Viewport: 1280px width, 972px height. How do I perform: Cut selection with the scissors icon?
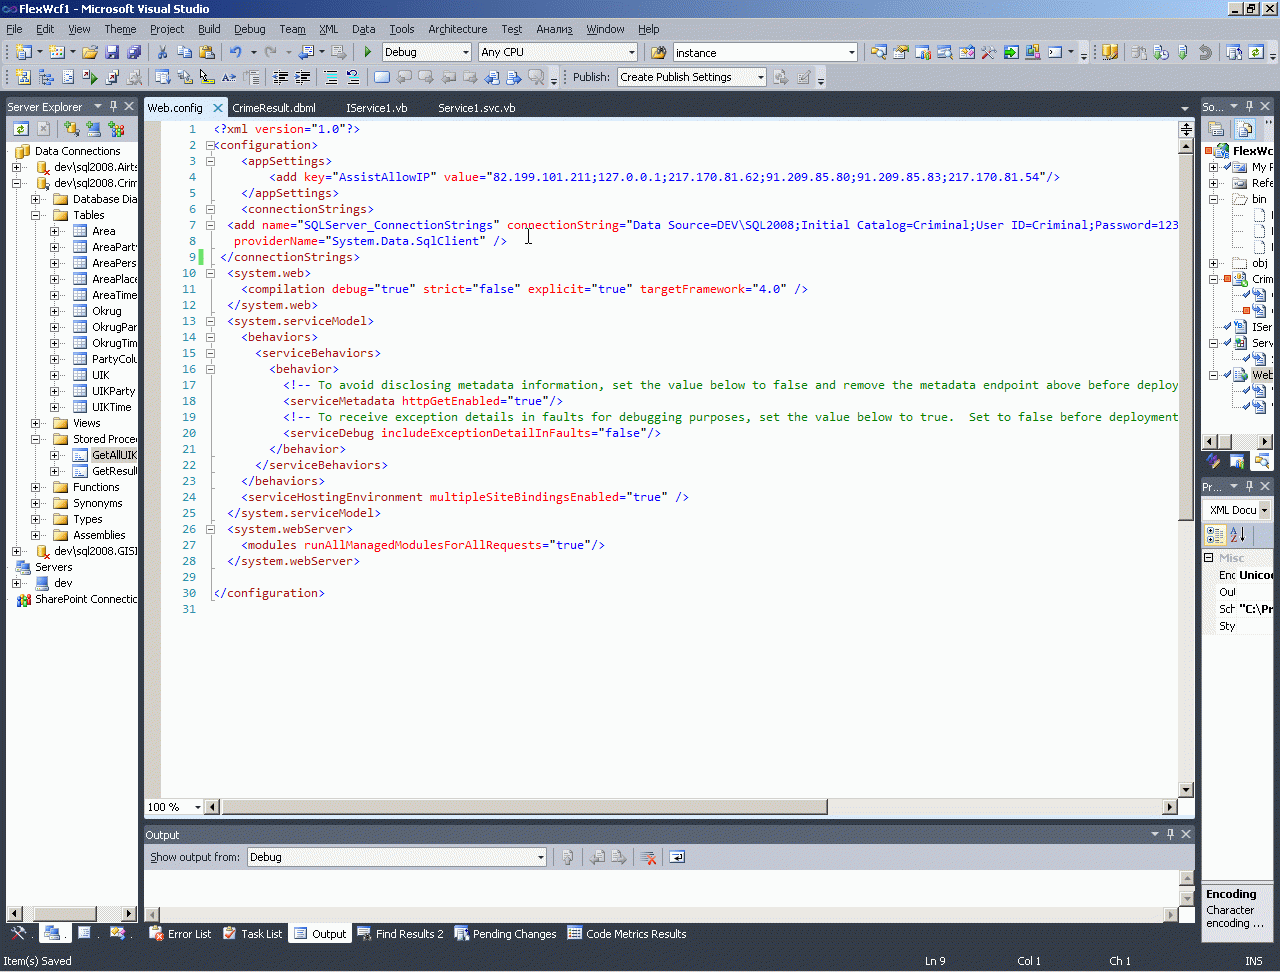pyautogui.click(x=162, y=52)
